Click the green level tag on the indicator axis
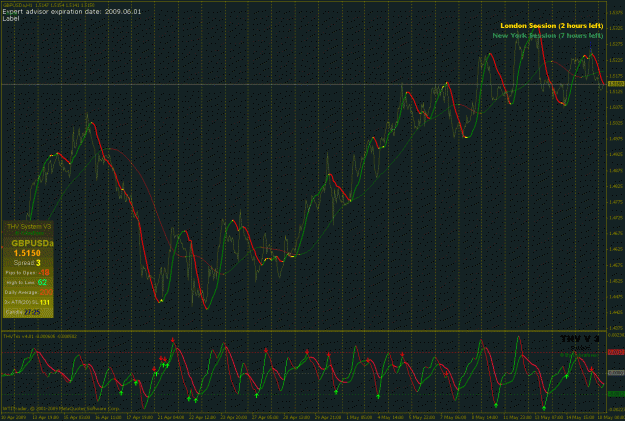This screenshot has height=421, width=625. pos(616,394)
